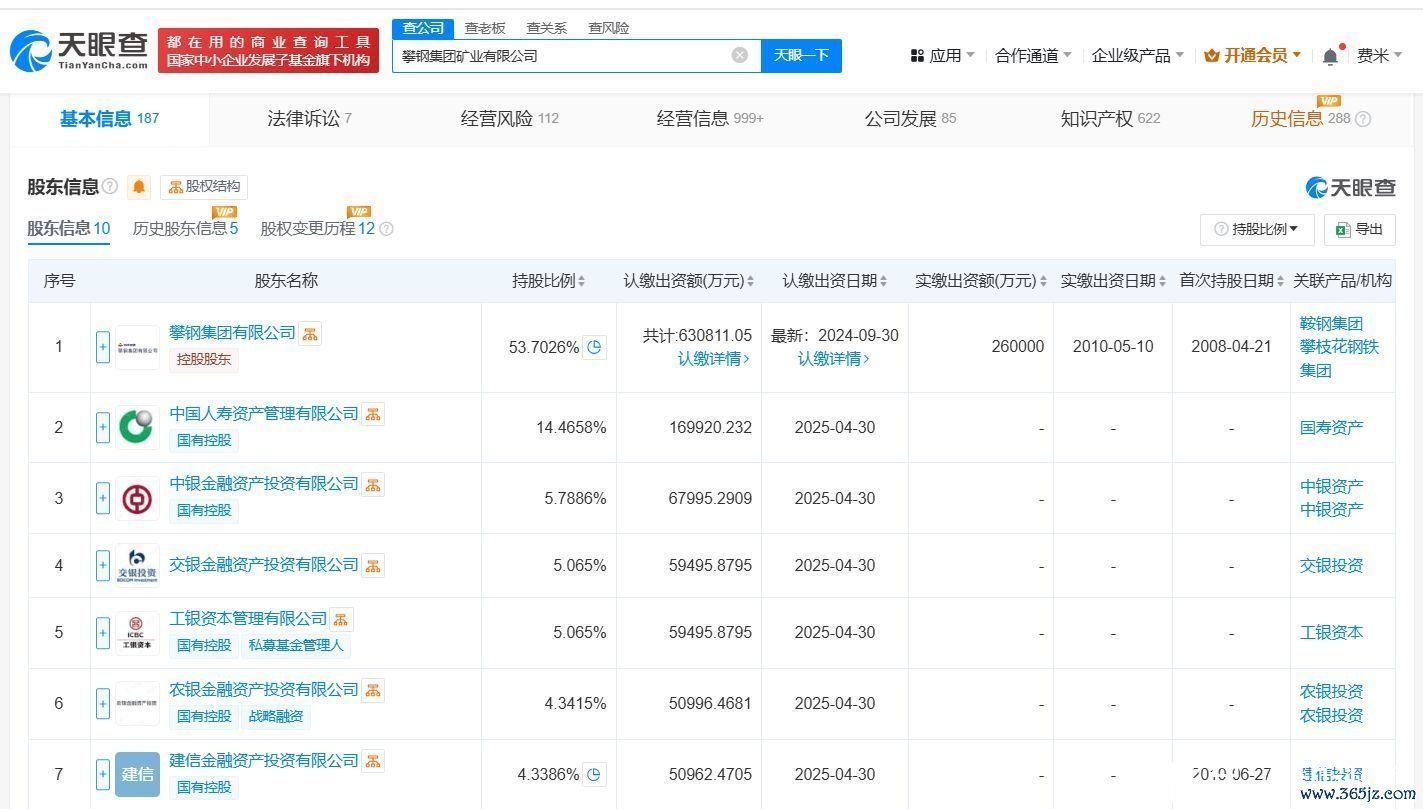Open equity structure icon for 中国人寿资产管理有限公司
Screen dimensions: 1423x809
tap(373, 414)
